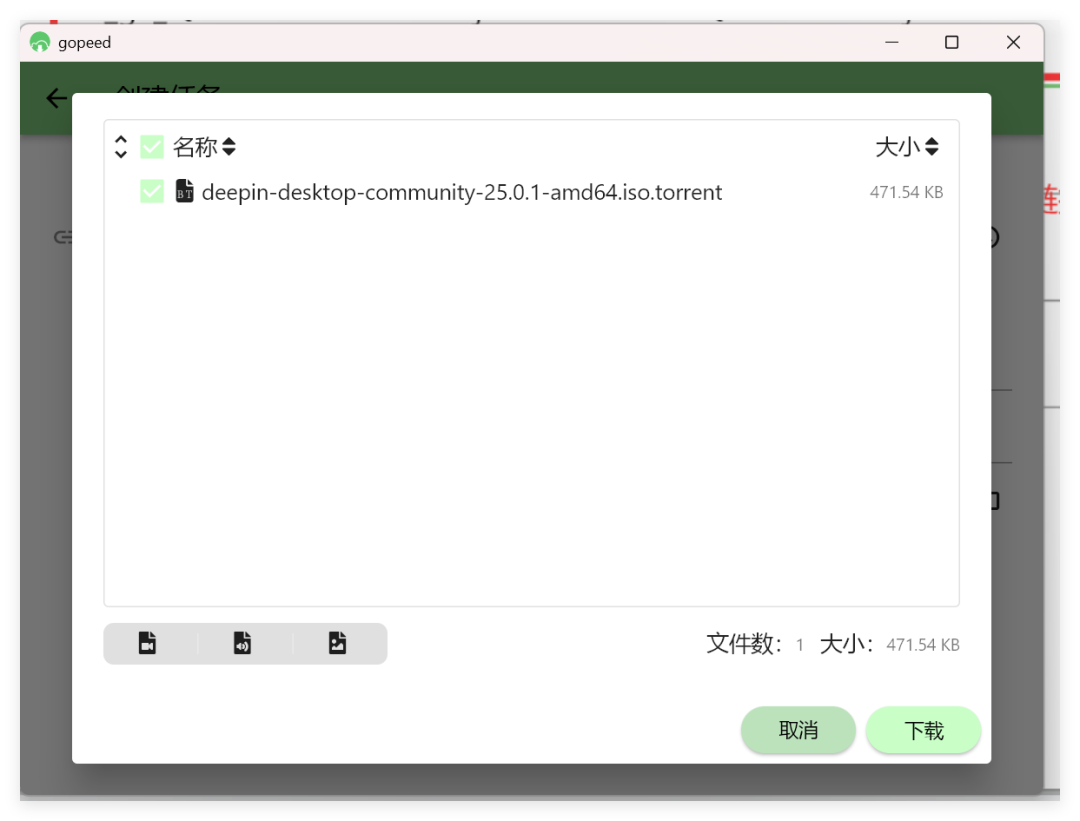Minimize the gopeed window
The height and width of the screenshot is (821, 1080).
point(892,42)
